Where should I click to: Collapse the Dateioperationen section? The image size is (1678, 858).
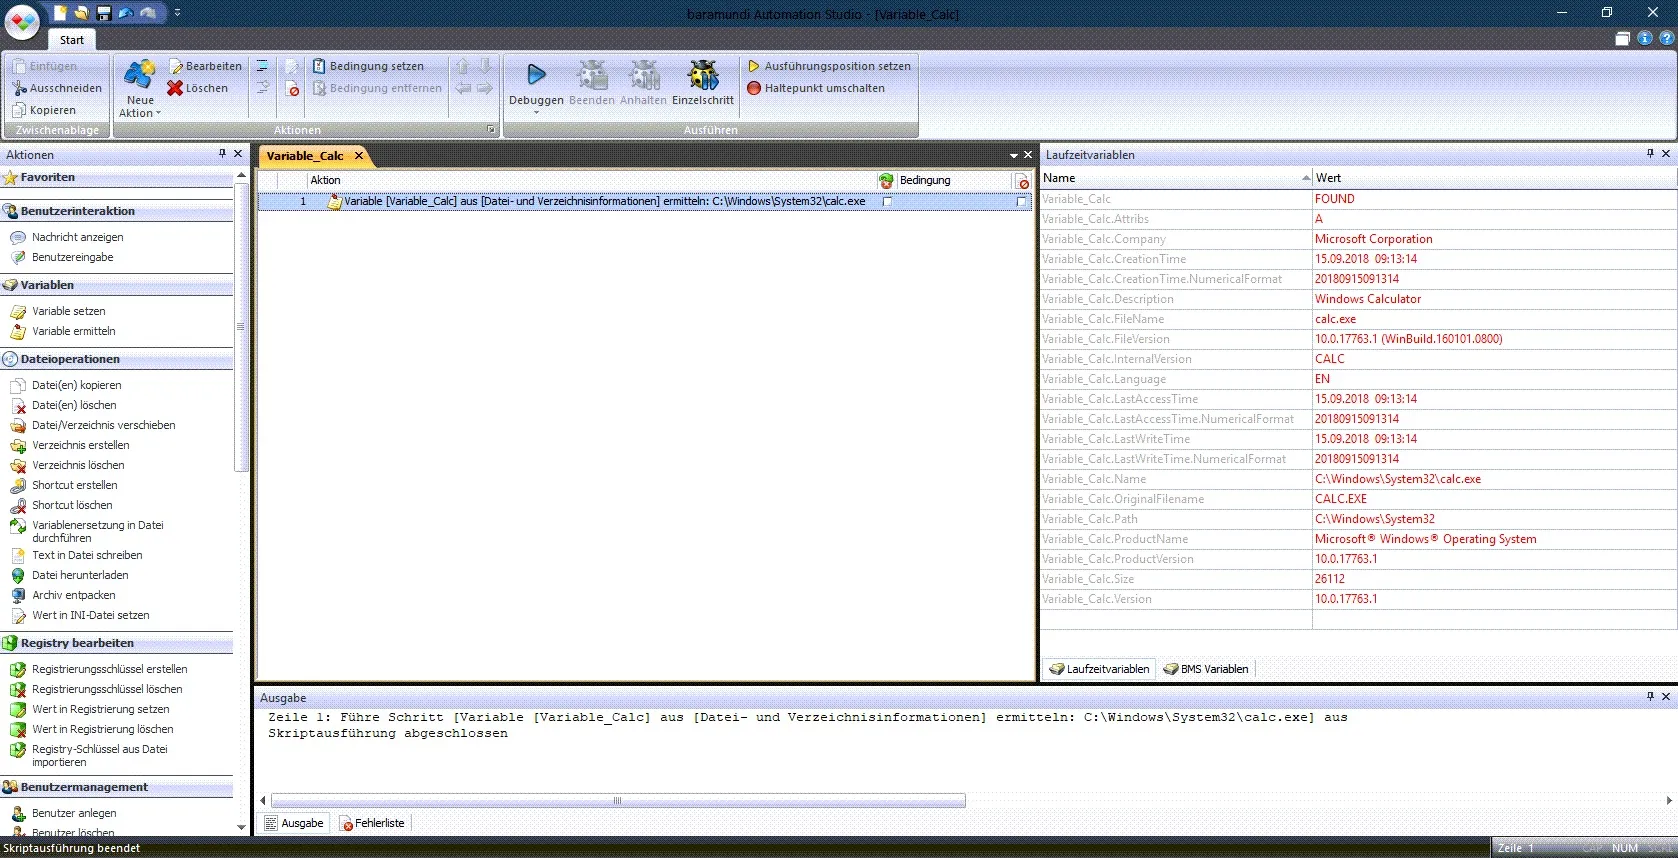point(117,359)
